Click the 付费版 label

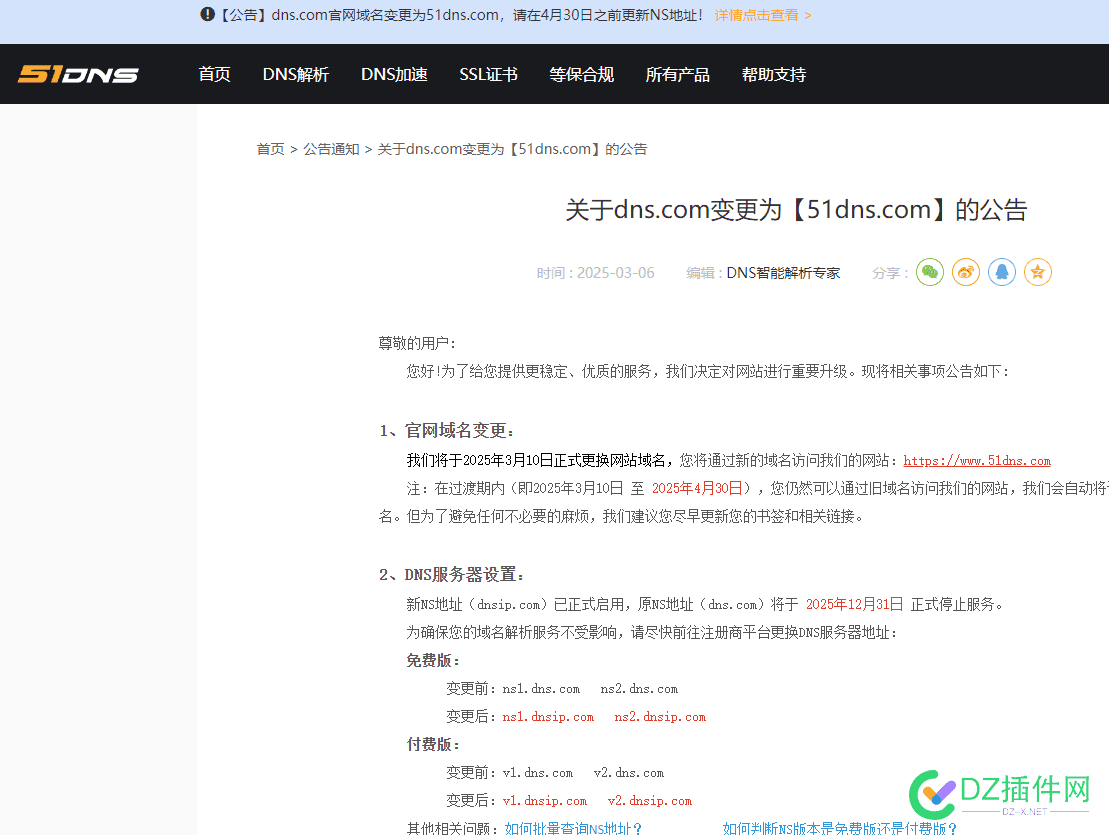pos(433,745)
